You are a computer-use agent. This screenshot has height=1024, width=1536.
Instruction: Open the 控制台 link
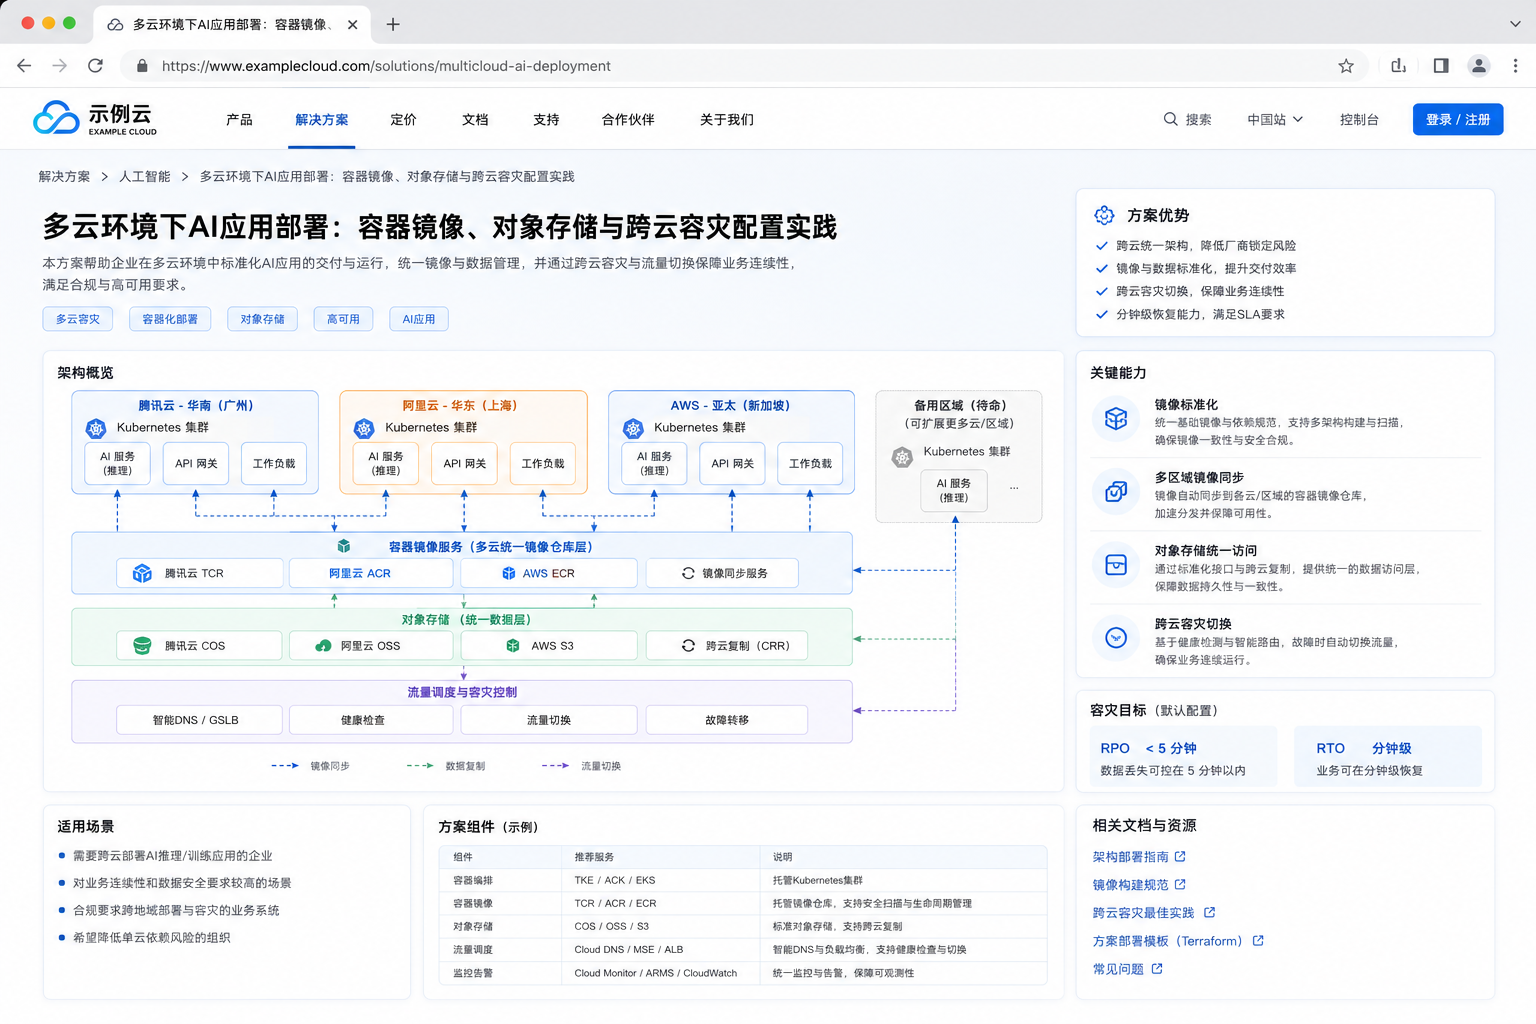point(1359,119)
